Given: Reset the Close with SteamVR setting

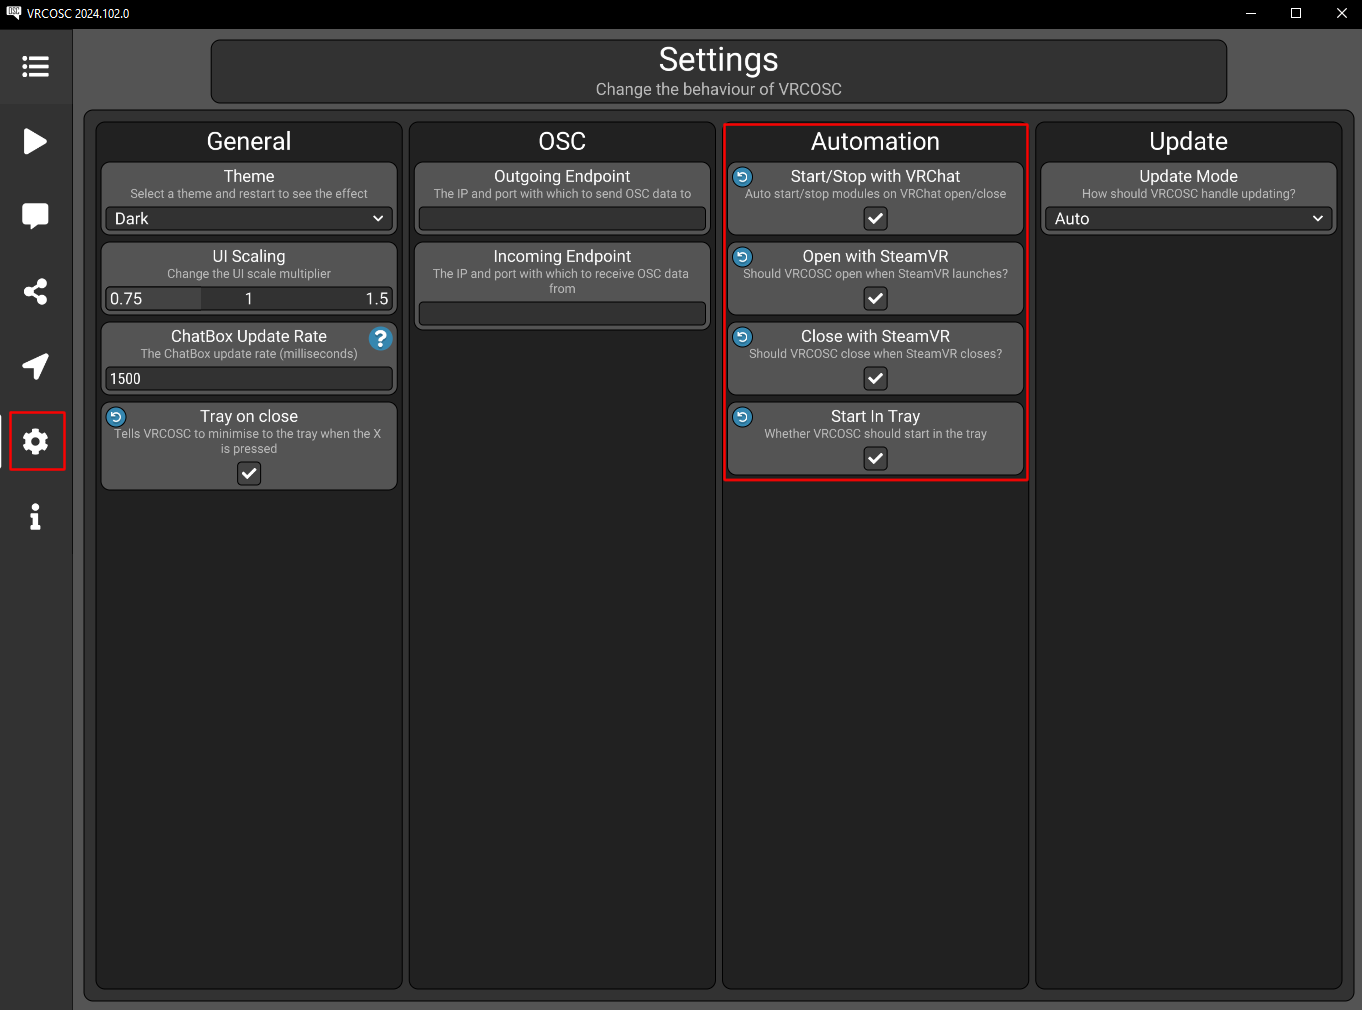Looking at the screenshot, I should click(742, 337).
